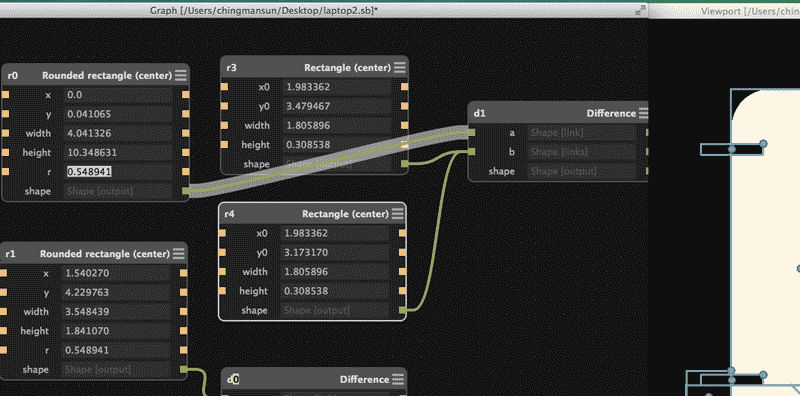Click r0 width output port
The width and height of the screenshot is (800, 396).
[186, 133]
